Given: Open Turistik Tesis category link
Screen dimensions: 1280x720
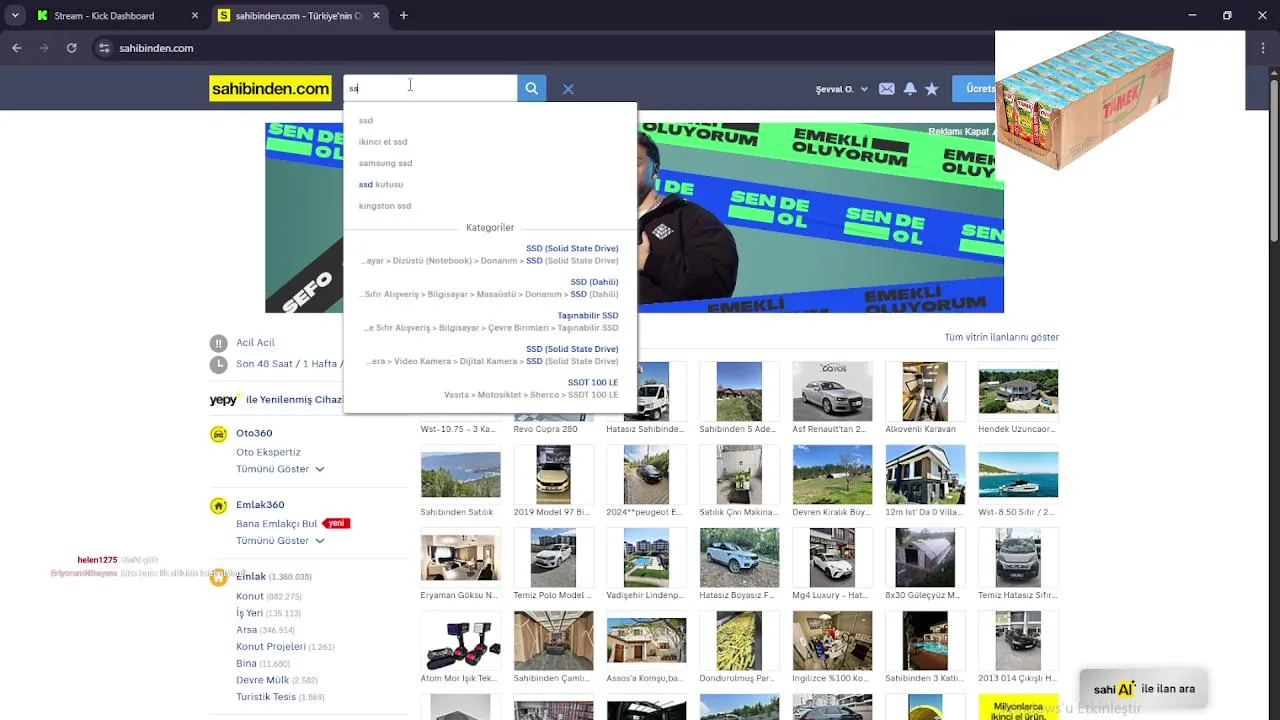Looking at the screenshot, I should [266, 697].
